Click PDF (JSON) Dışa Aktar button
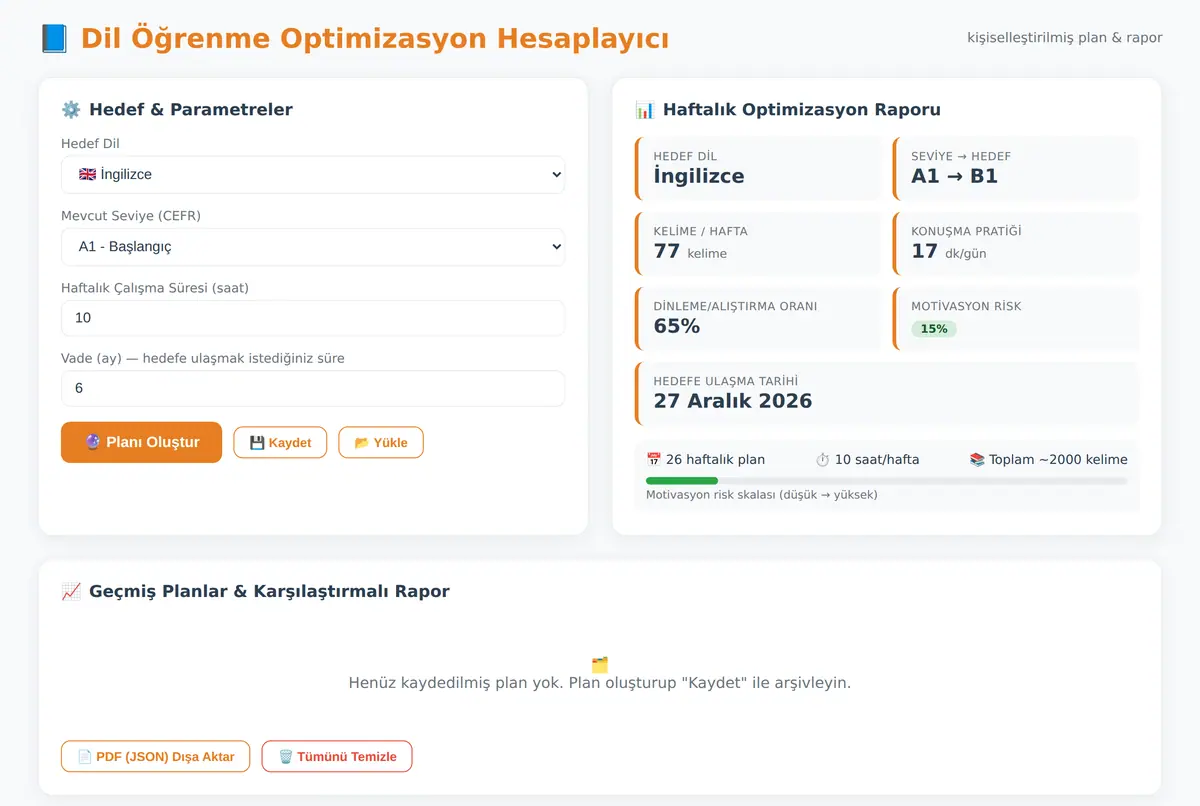This screenshot has width=1200, height=806. 155,757
